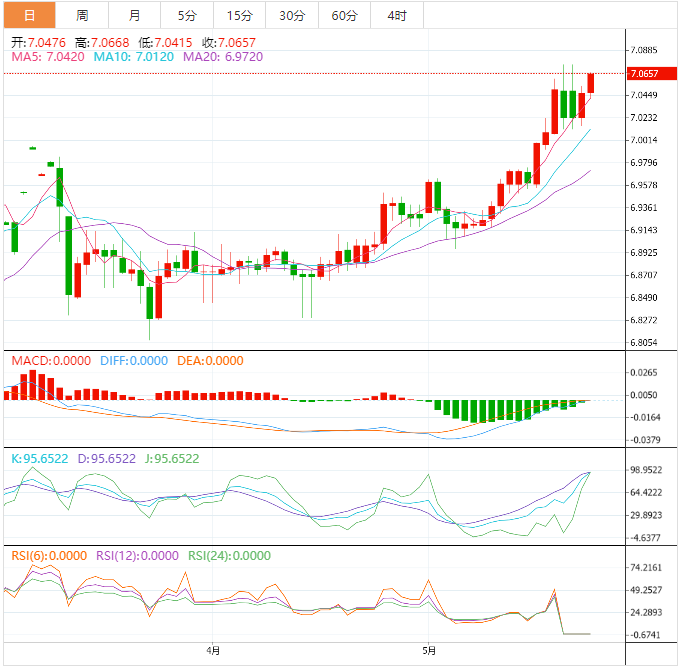Click the MA20: 6.9720 legend label
The image size is (678, 670).
pyautogui.click(x=223, y=57)
